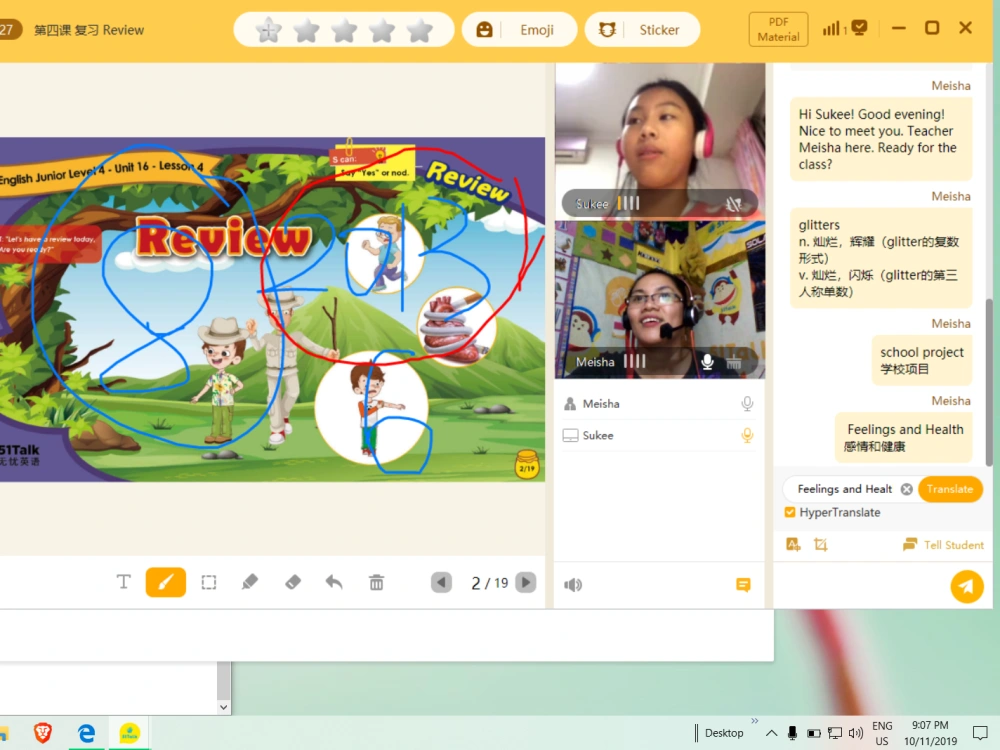
Task: Select the Eraser tool
Action: [x=293, y=582]
